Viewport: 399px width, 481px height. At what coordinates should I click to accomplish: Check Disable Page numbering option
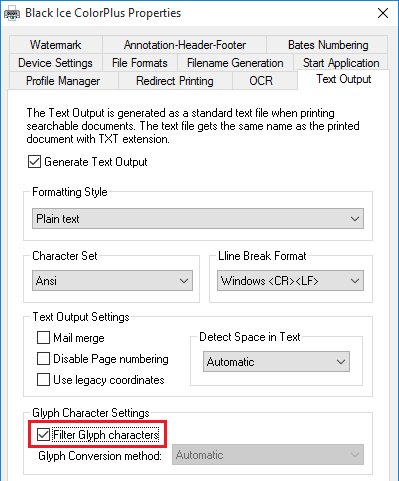point(43,359)
